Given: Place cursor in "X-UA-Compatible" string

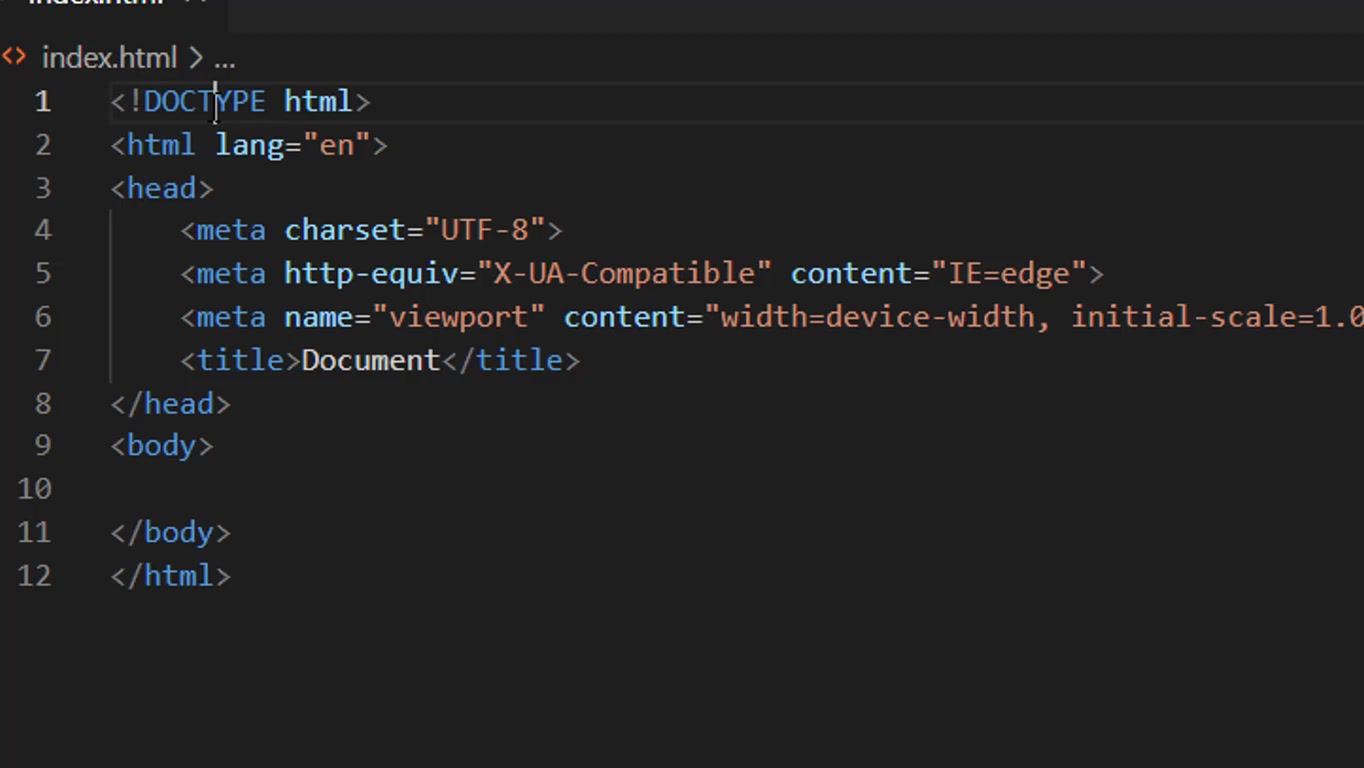Looking at the screenshot, I should (x=624, y=274).
